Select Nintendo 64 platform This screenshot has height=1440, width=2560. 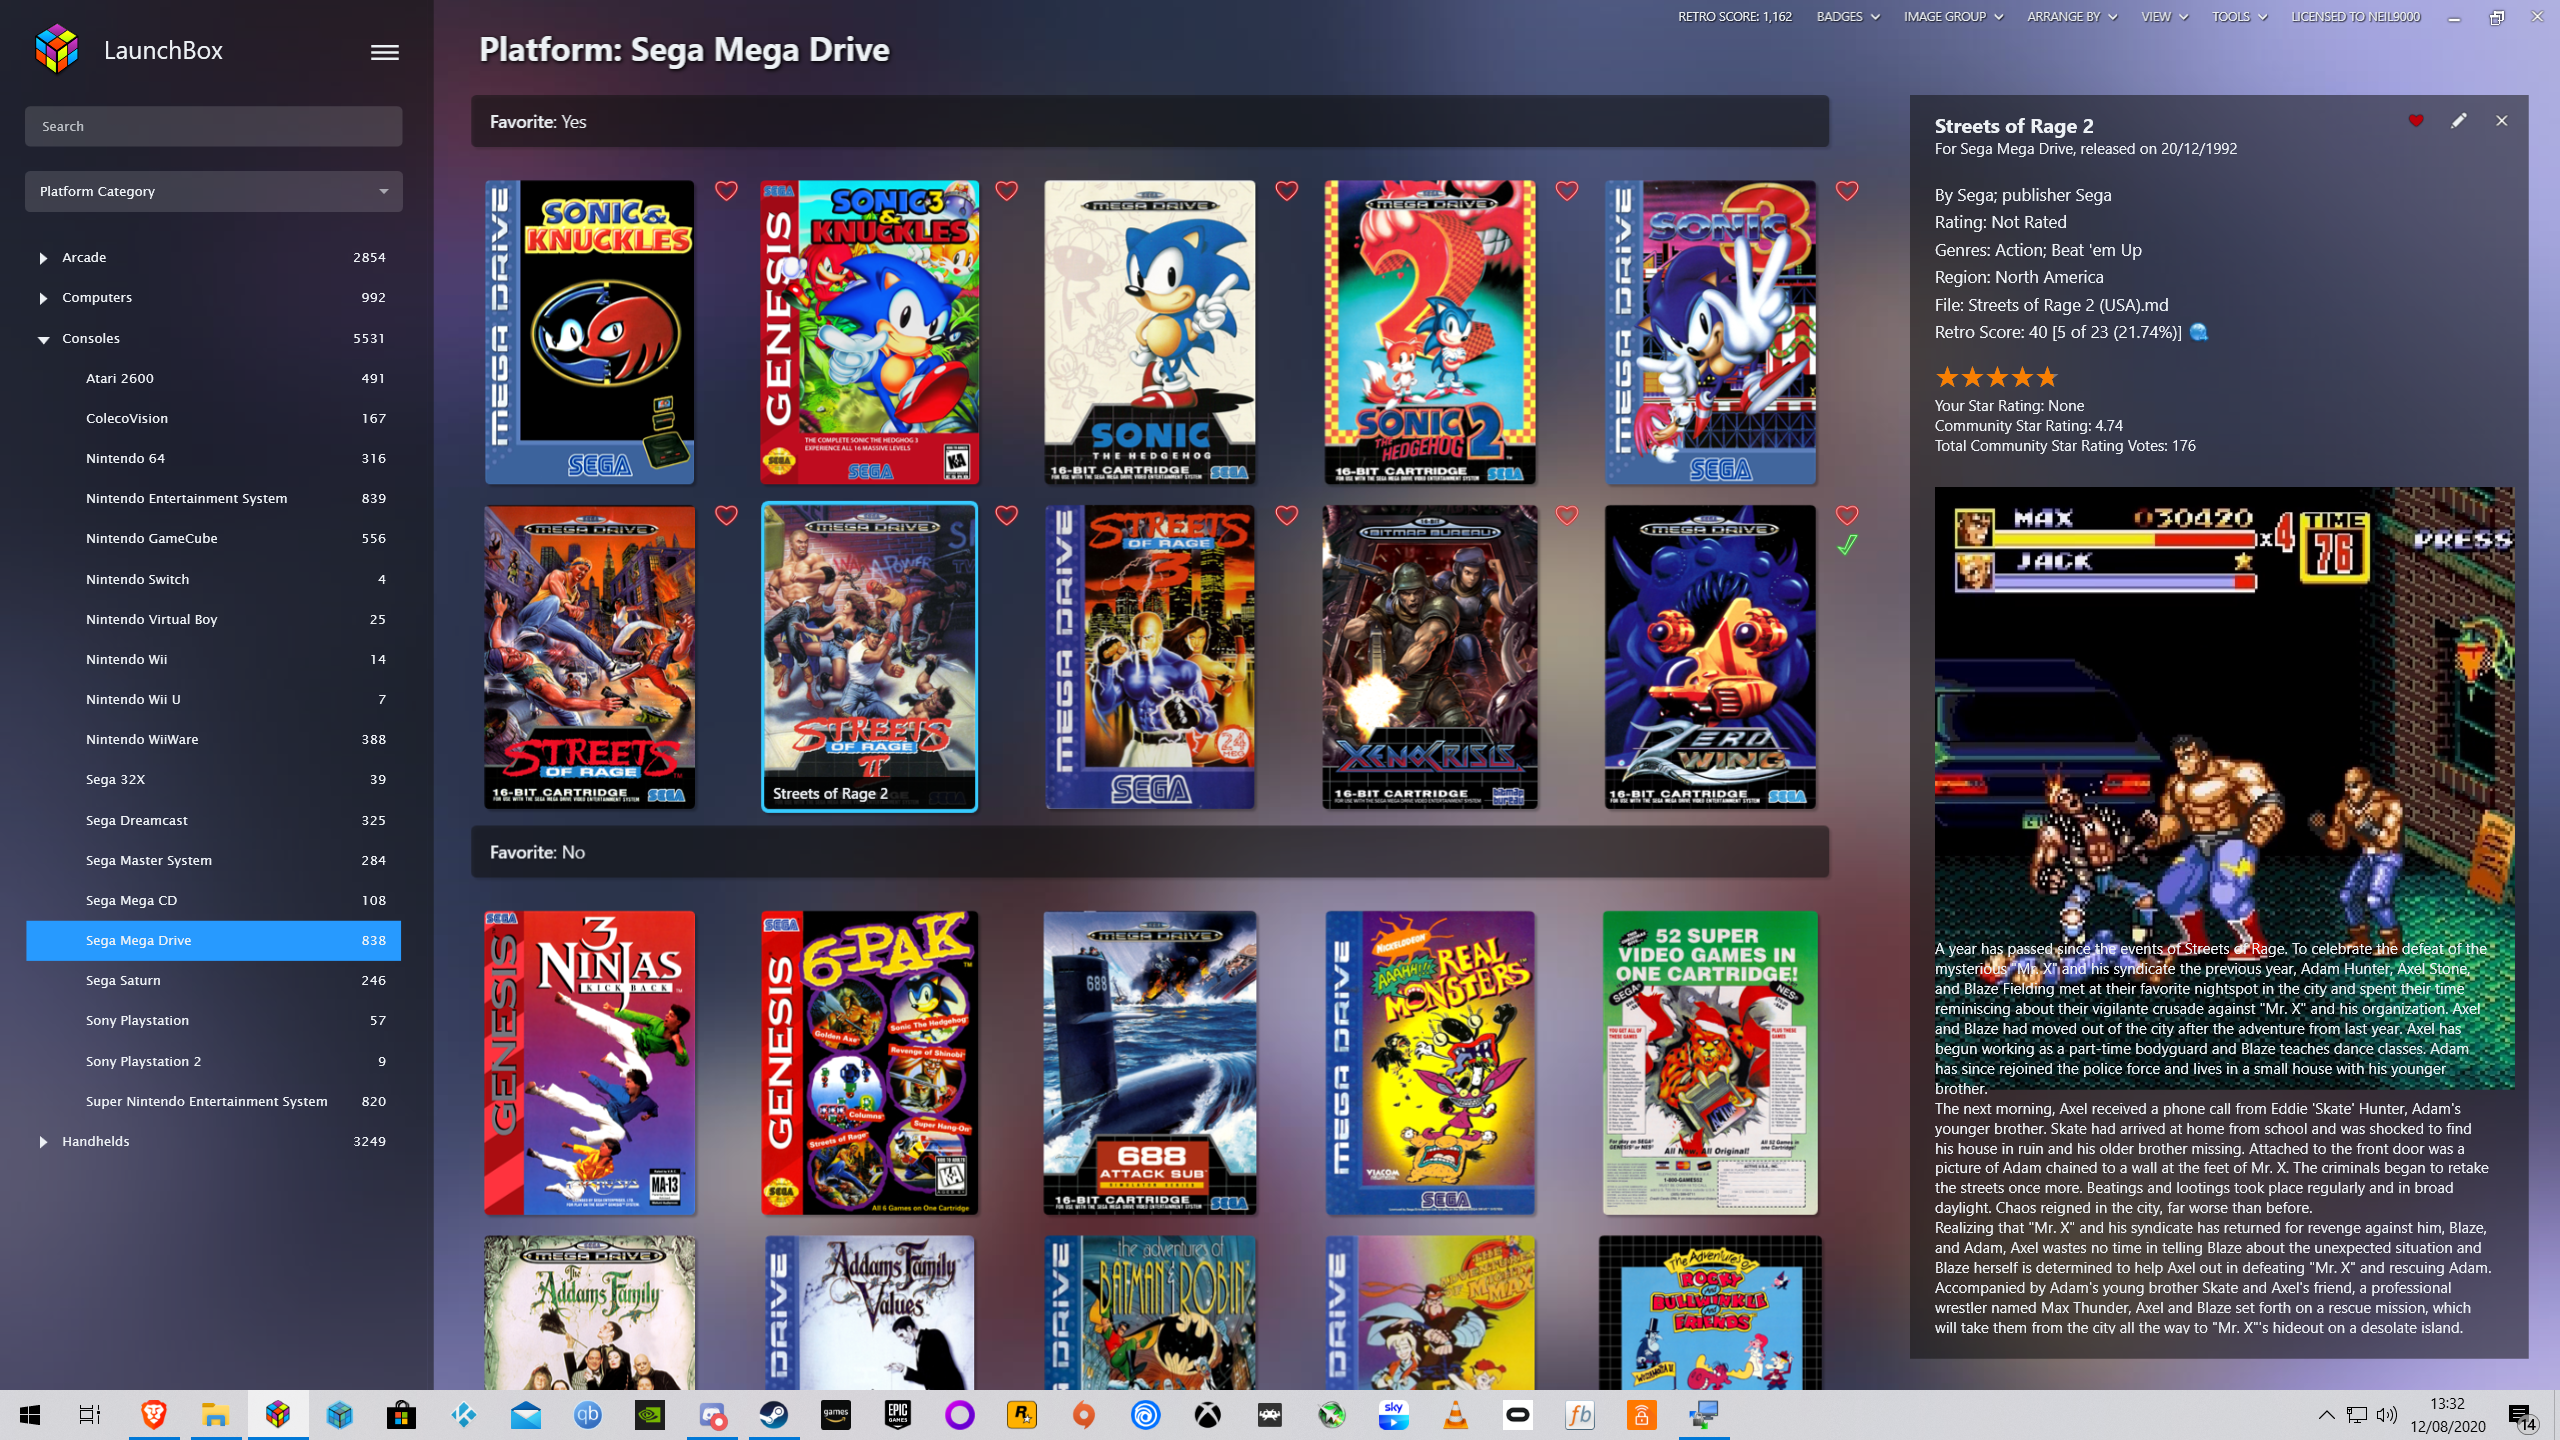[x=213, y=458]
